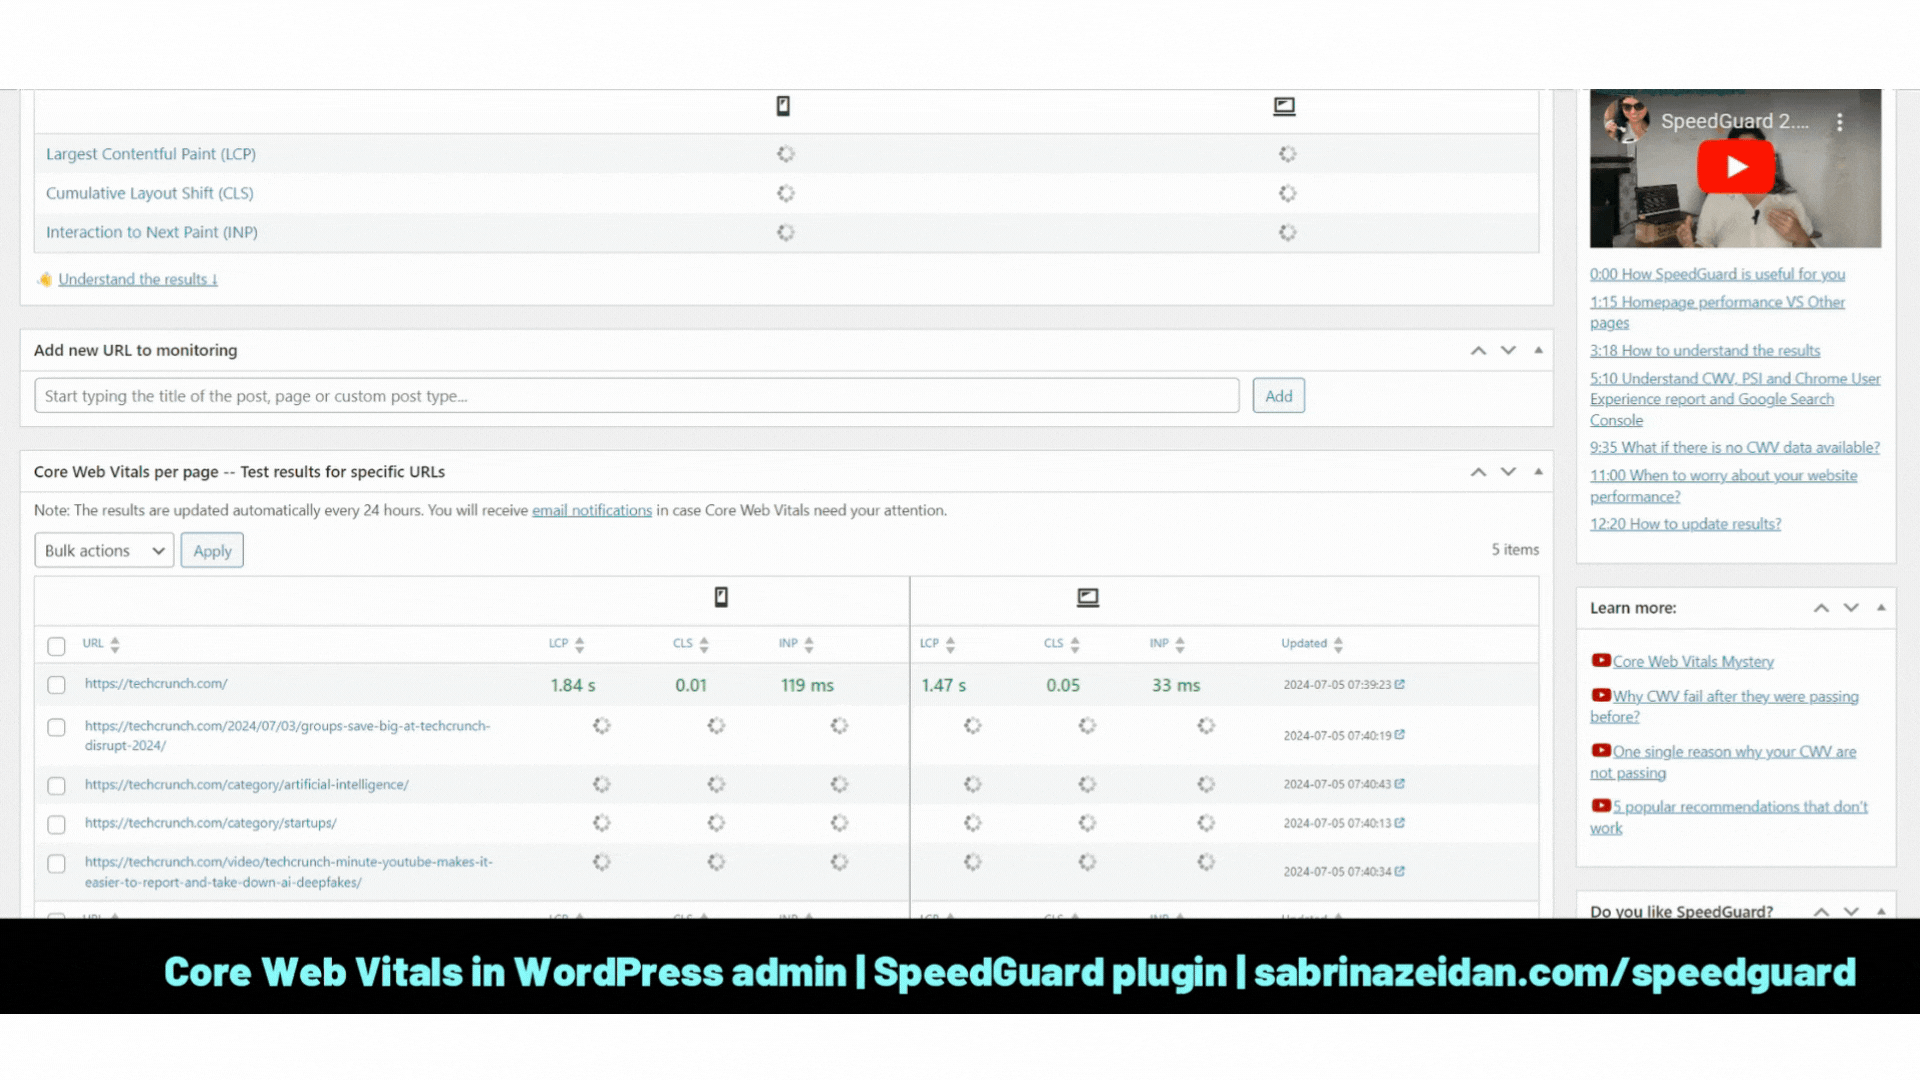Click the desktop icon in Core Web Vitals table

click(1088, 597)
